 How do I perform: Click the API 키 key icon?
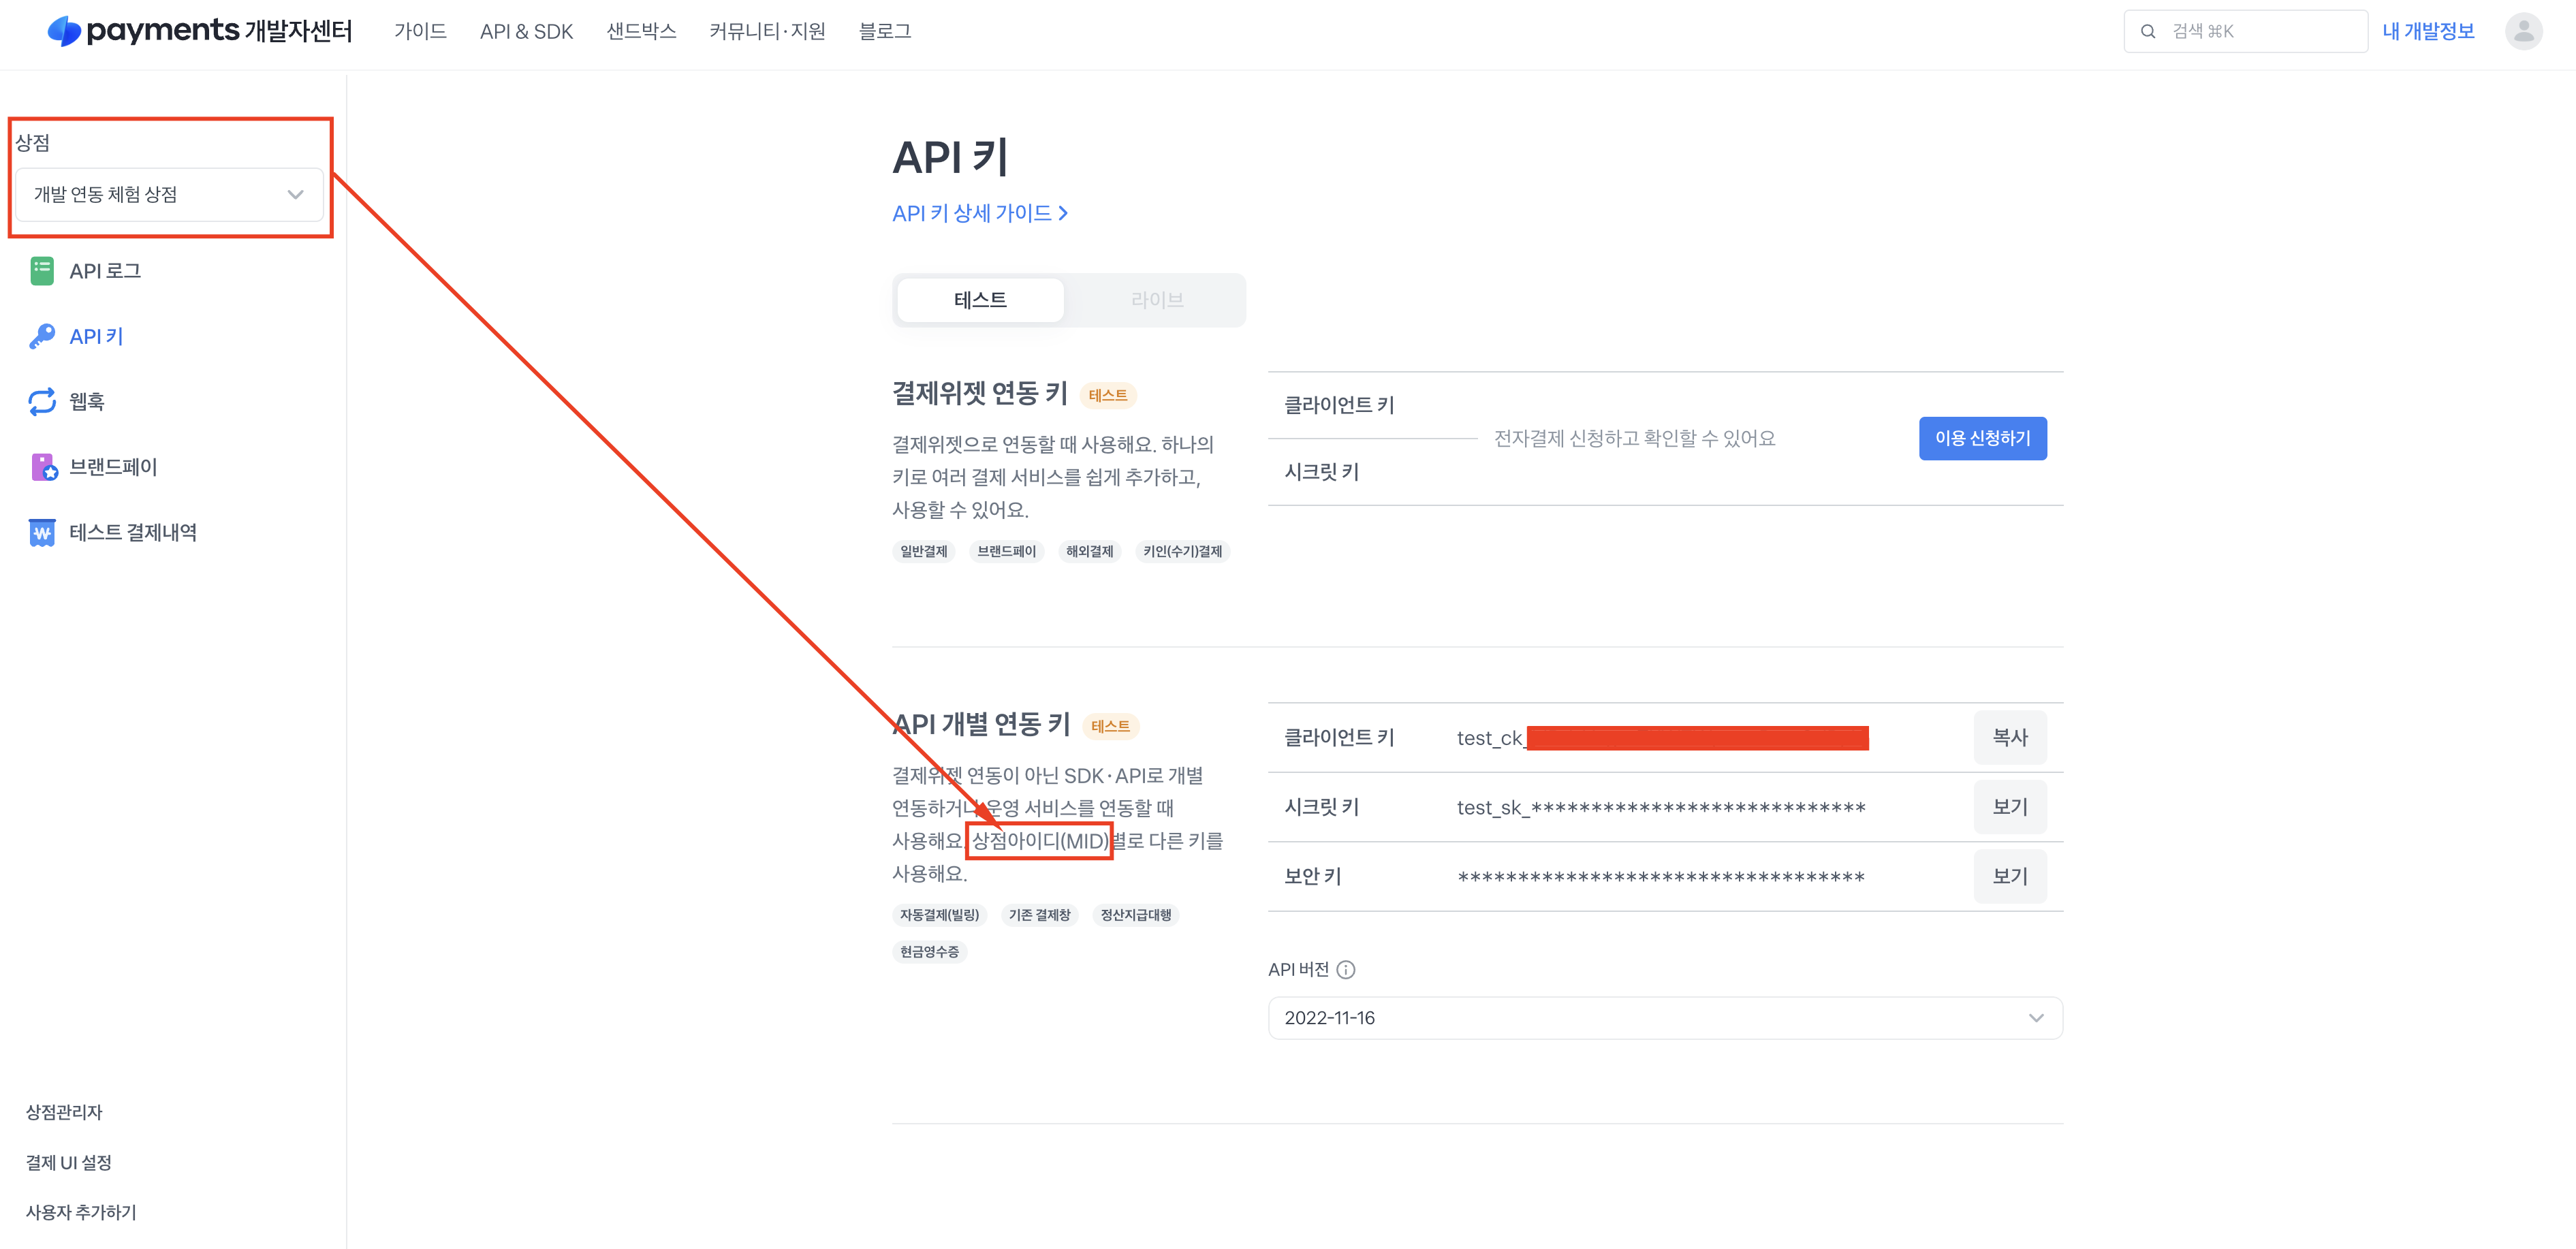pos(42,337)
